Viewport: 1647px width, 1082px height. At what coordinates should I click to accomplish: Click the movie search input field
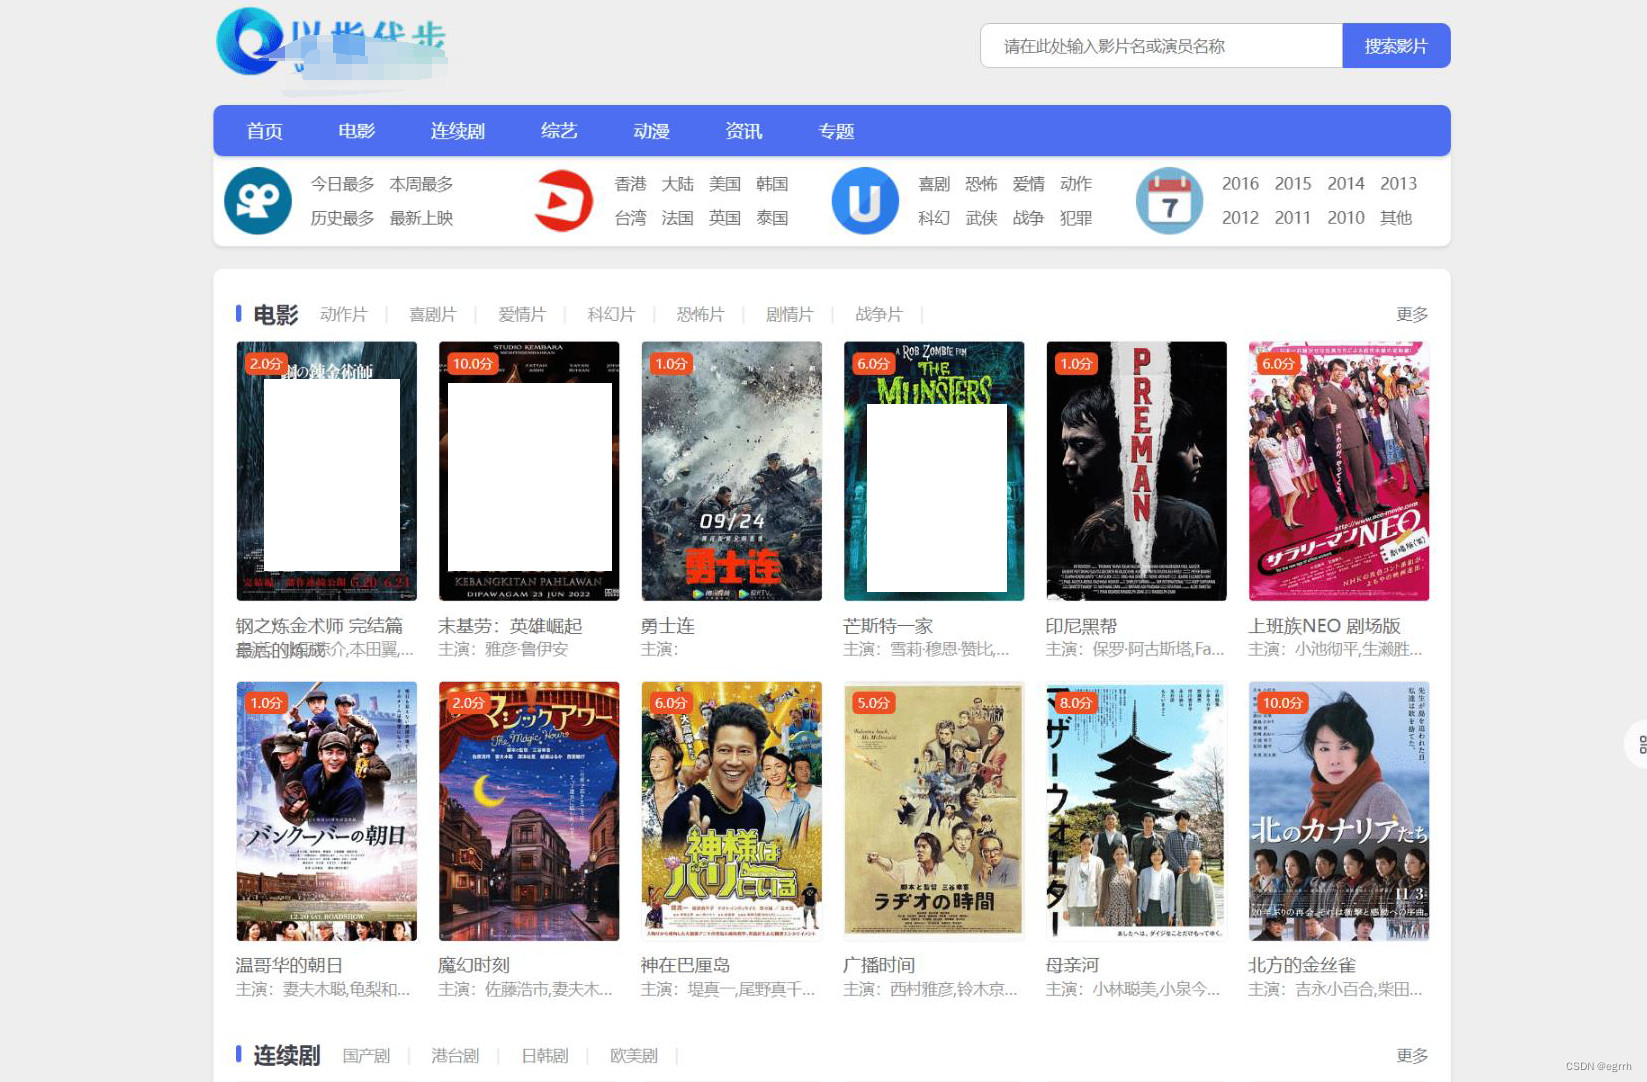1161,46
